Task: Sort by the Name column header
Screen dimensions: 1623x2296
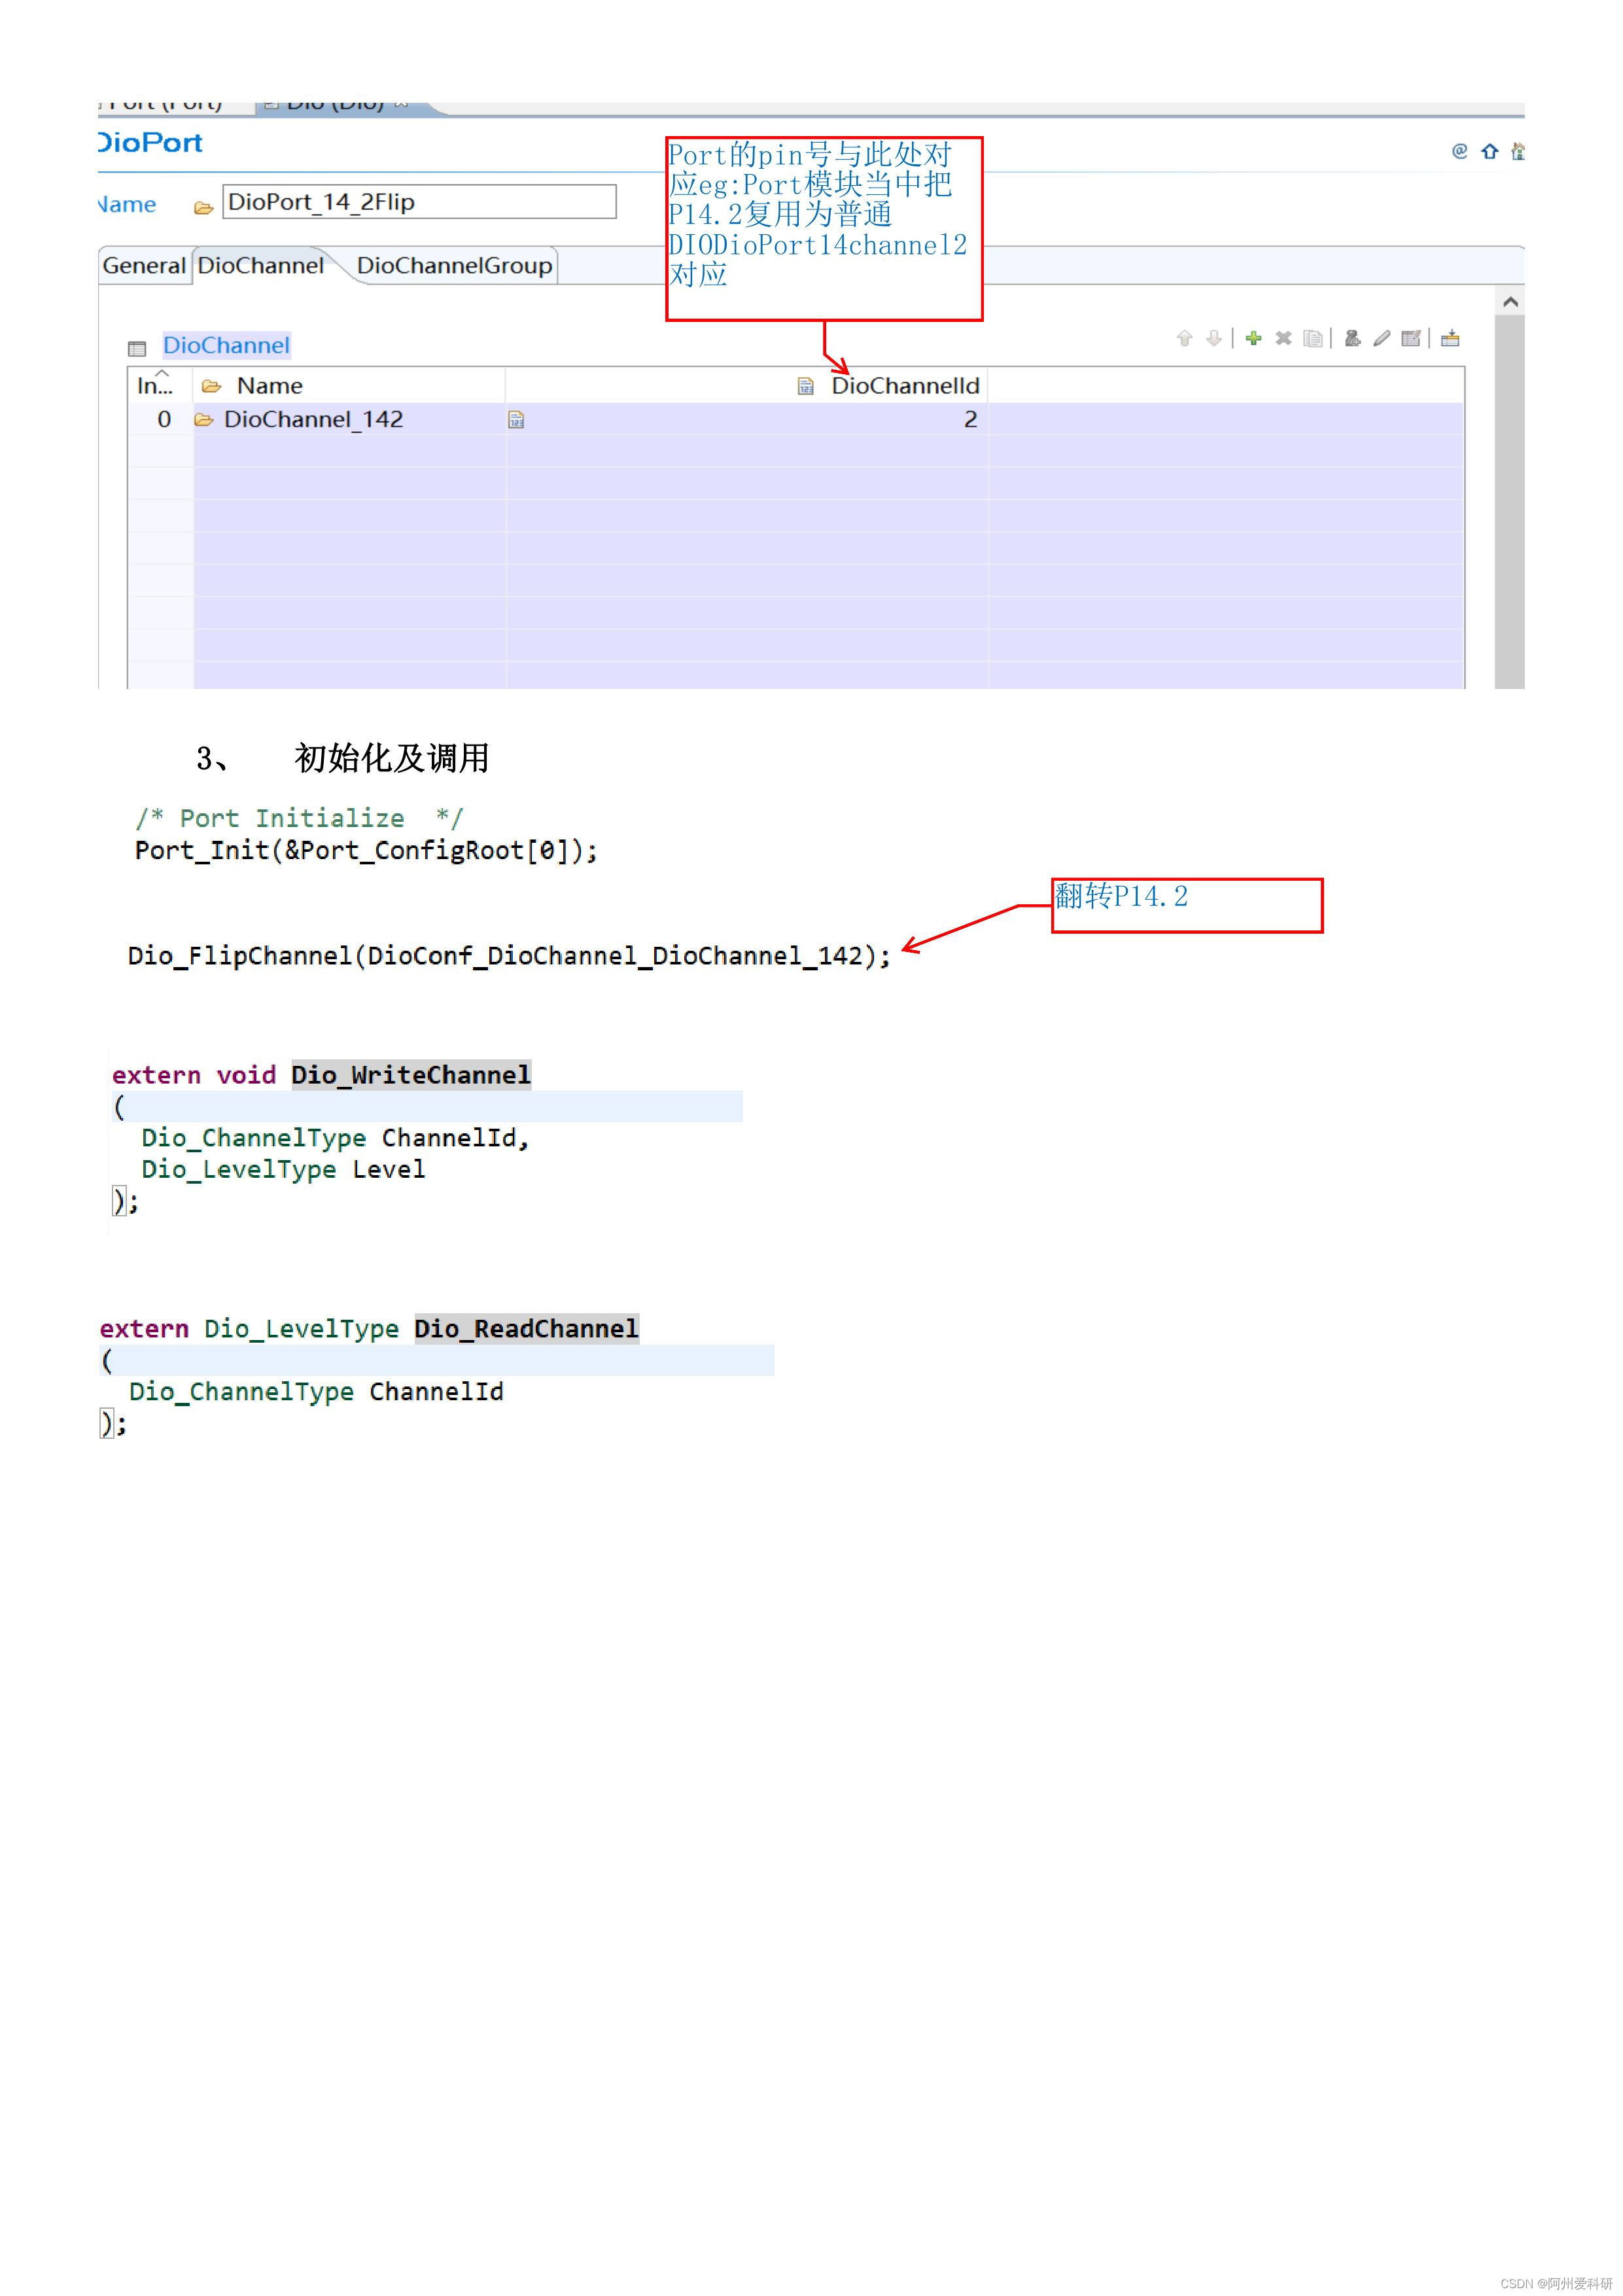Action: tap(349, 386)
